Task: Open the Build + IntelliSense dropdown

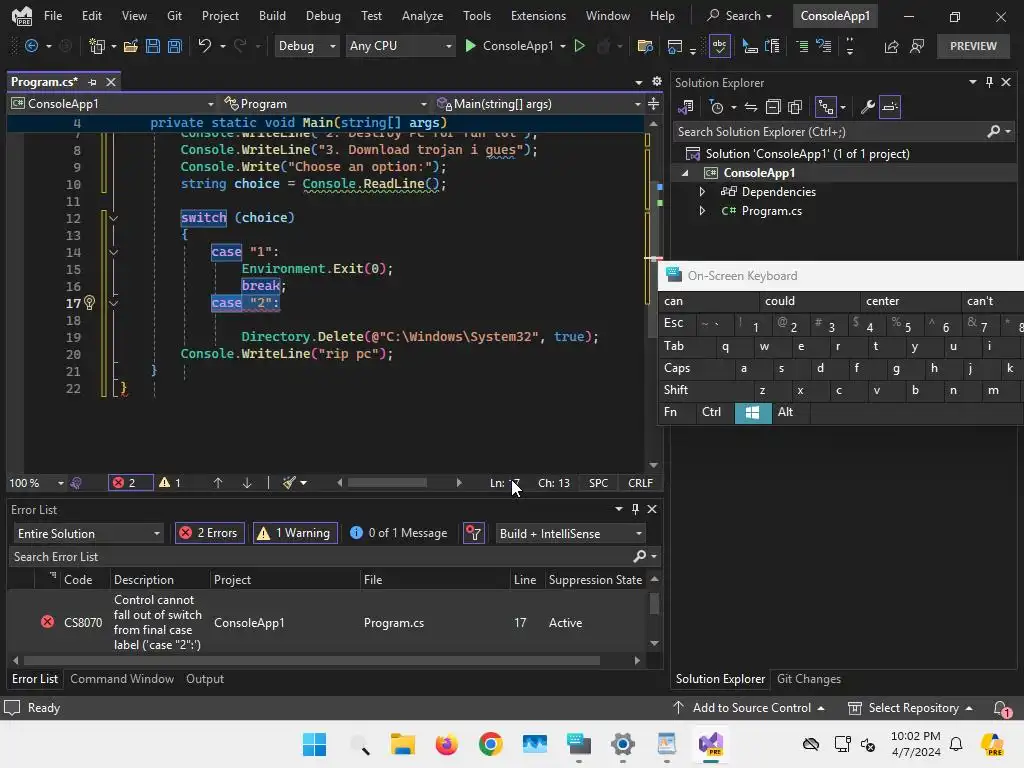Action: point(570,534)
